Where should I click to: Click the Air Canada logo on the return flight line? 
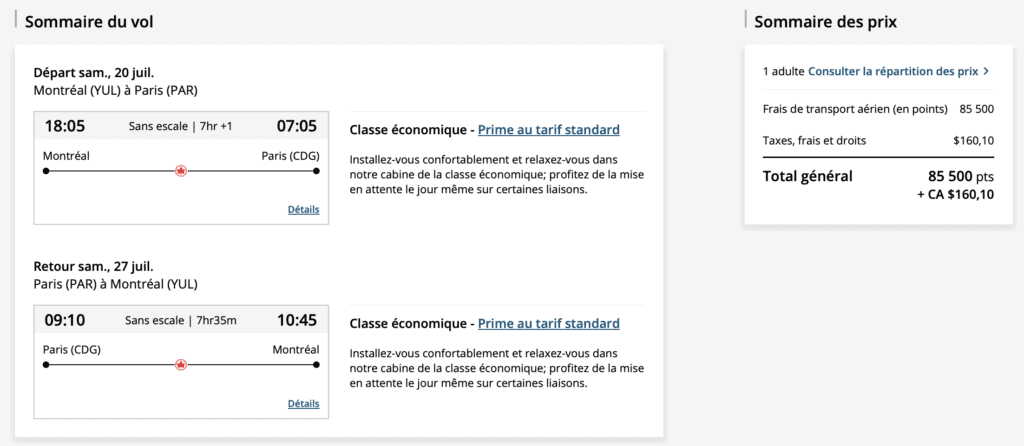pyautogui.click(x=181, y=365)
